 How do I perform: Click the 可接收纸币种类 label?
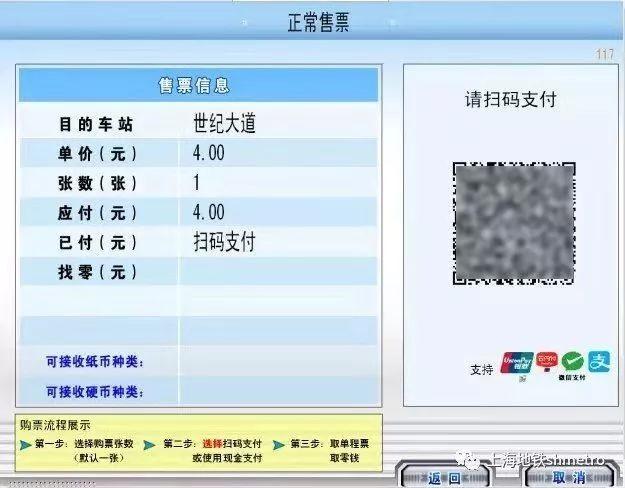click(x=94, y=362)
